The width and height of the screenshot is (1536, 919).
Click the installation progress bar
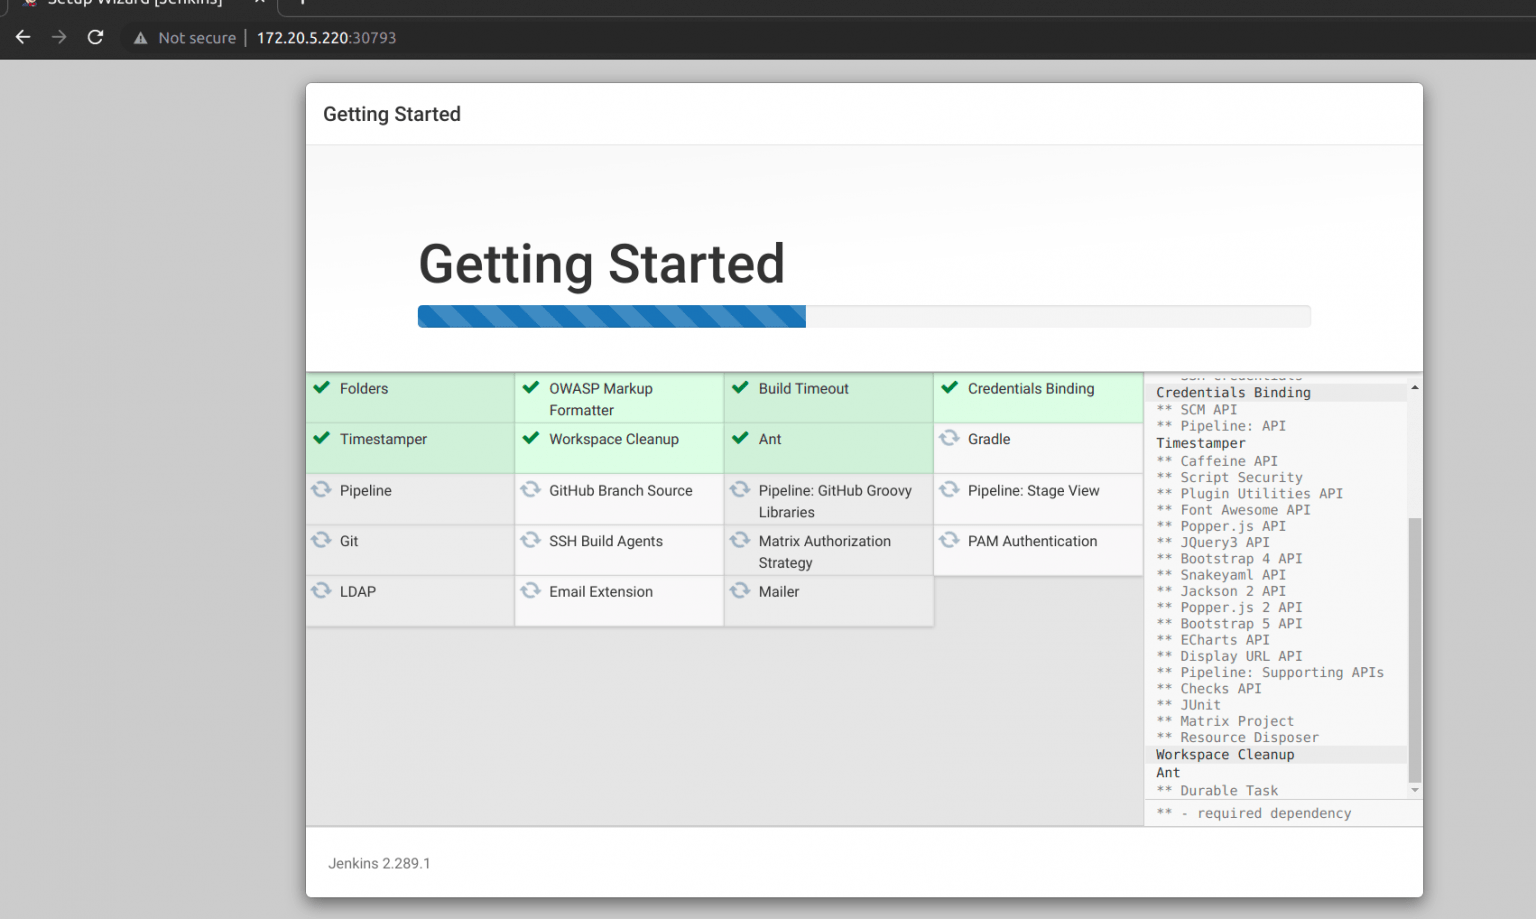pyautogui.click(x=864, y=316)
